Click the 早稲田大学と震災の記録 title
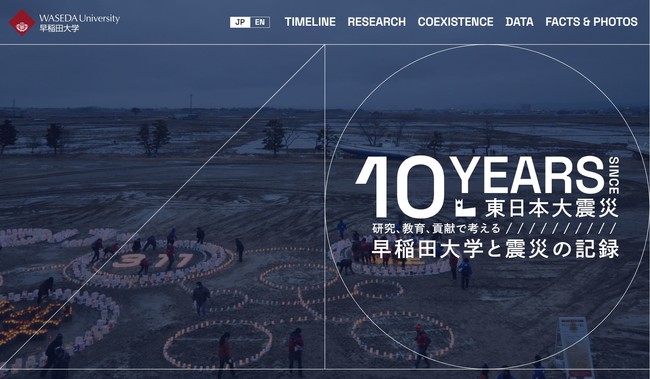The width and height of the screenshot is (650, 379). click(495, 248)
